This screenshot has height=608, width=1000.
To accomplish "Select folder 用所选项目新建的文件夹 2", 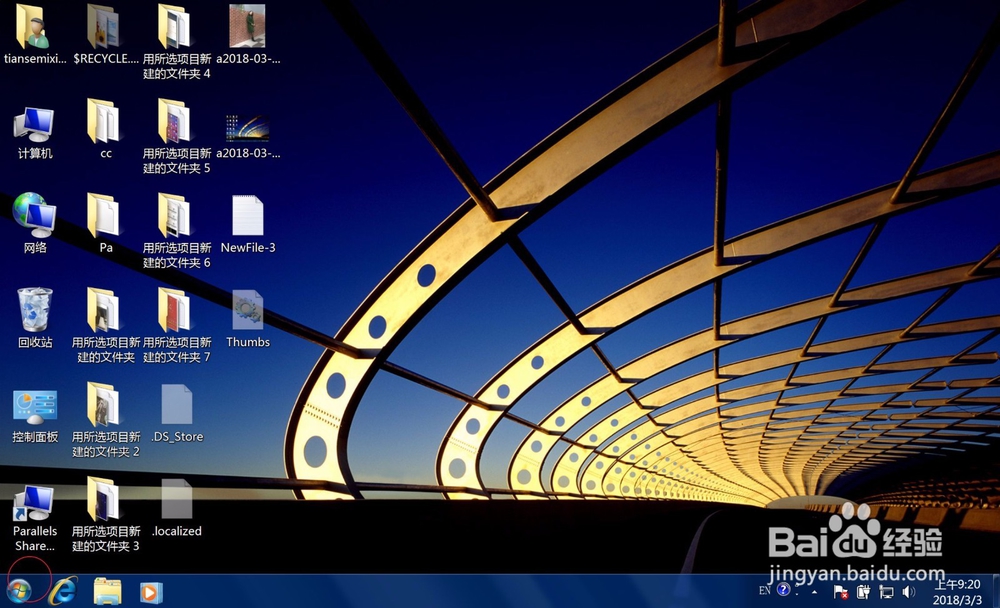I will (x=105, y=406).
